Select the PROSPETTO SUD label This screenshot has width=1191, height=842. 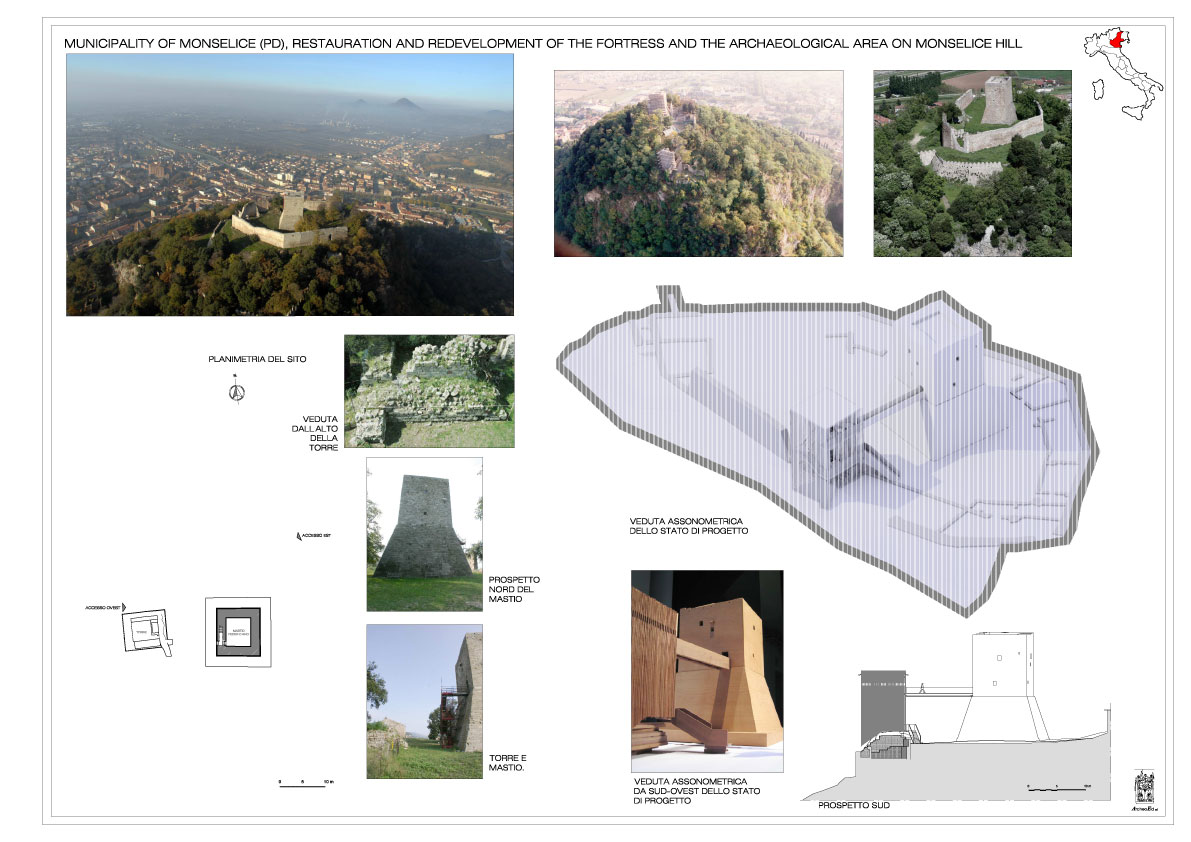tap(854, 806)
